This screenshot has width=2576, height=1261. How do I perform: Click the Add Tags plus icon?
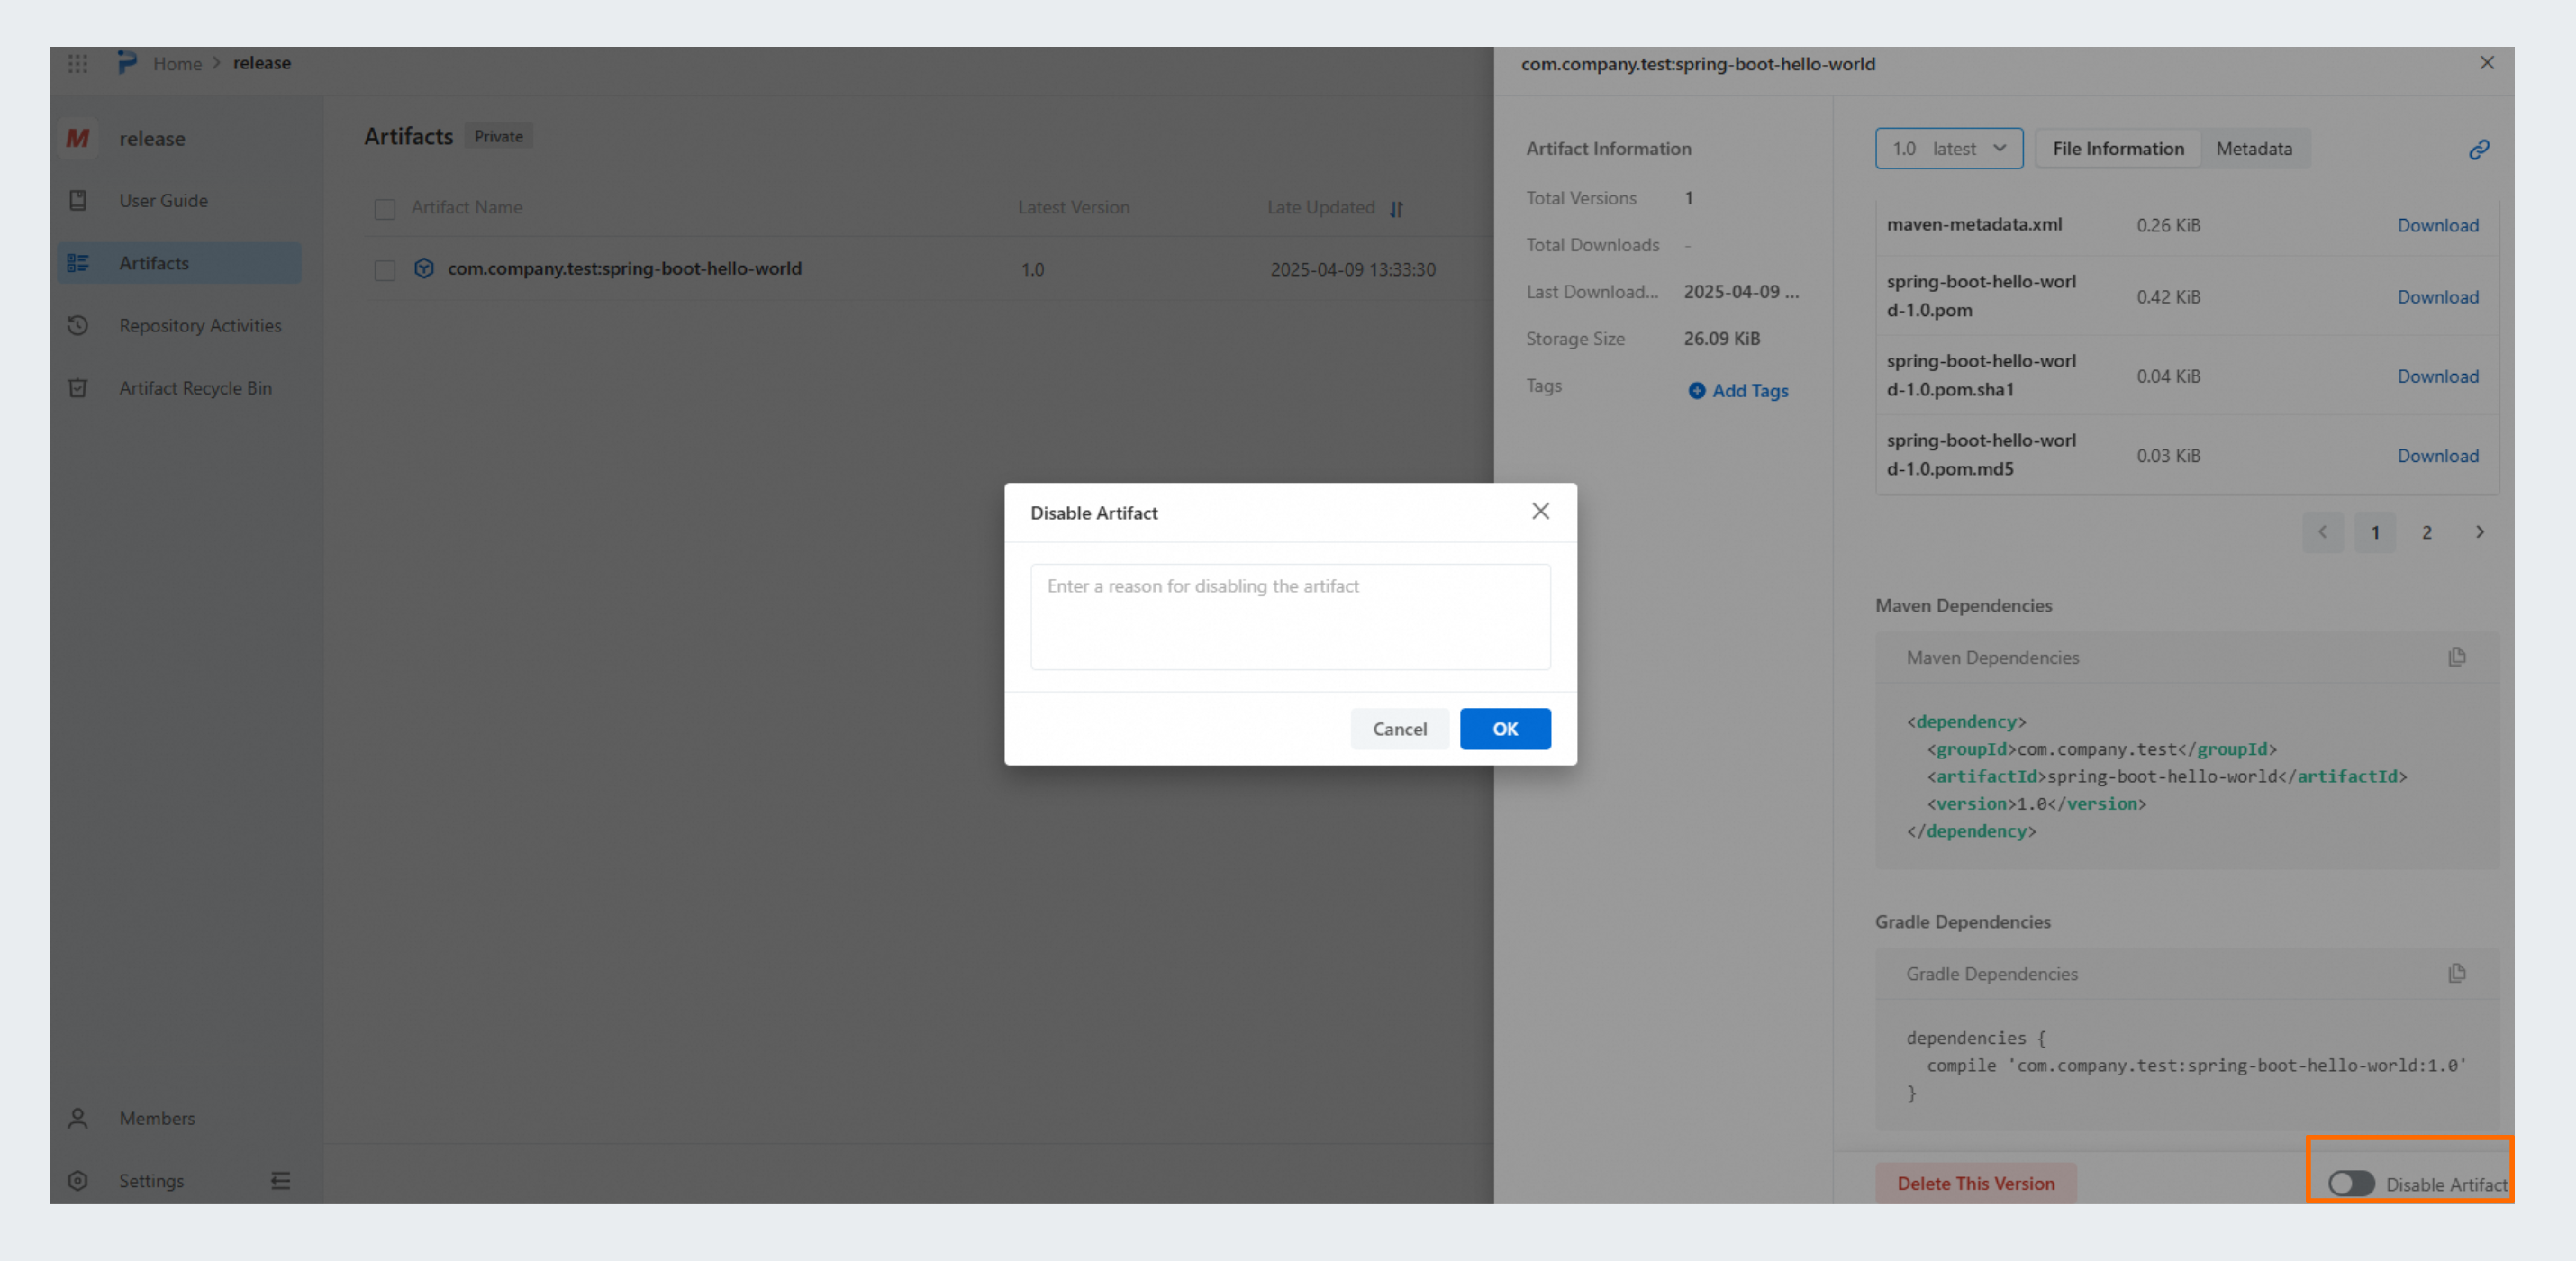coord(1696,391)
